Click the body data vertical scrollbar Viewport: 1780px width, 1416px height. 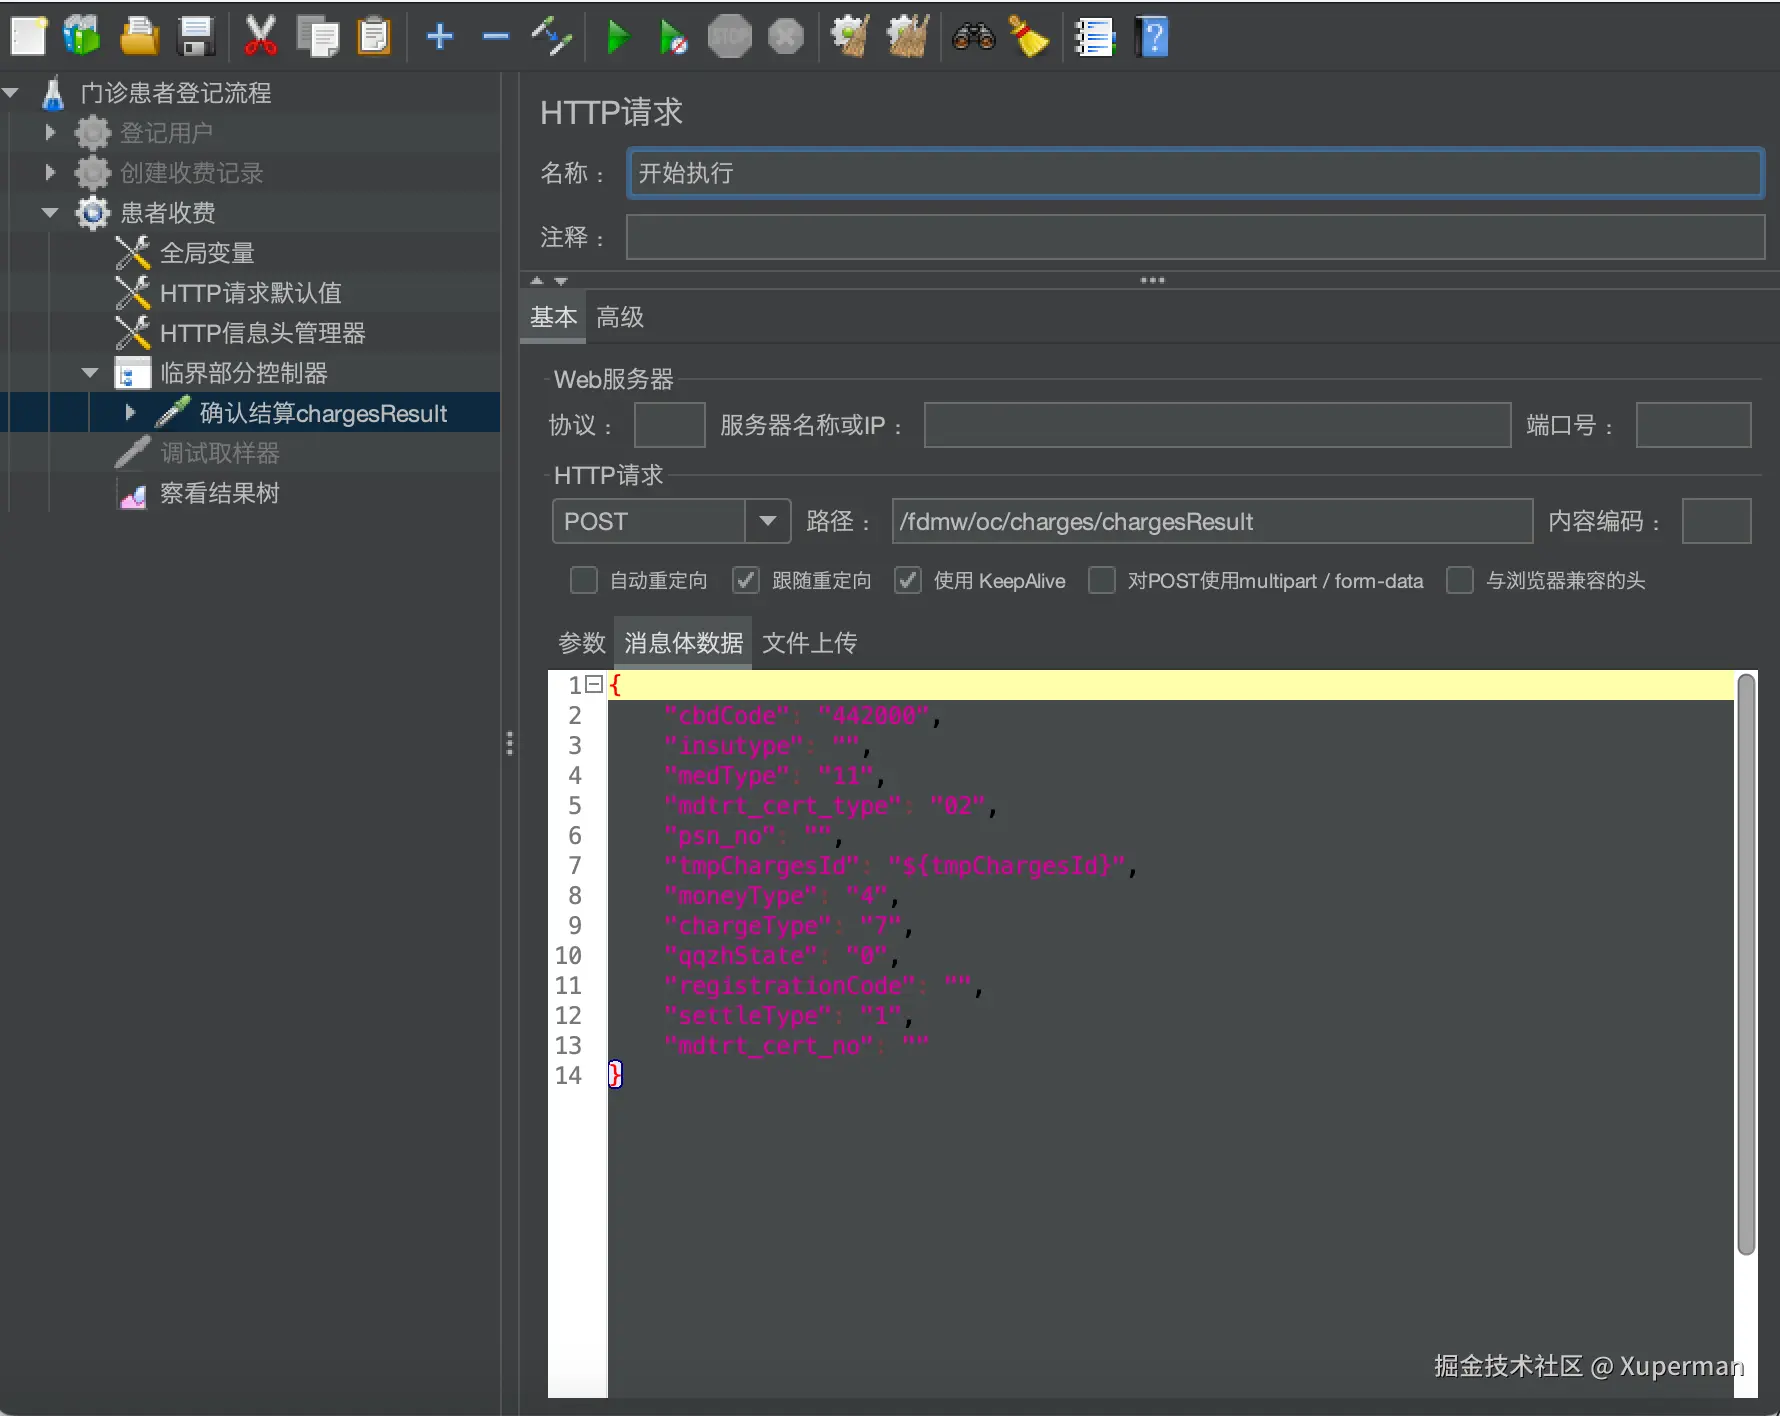click(1746, 964)
